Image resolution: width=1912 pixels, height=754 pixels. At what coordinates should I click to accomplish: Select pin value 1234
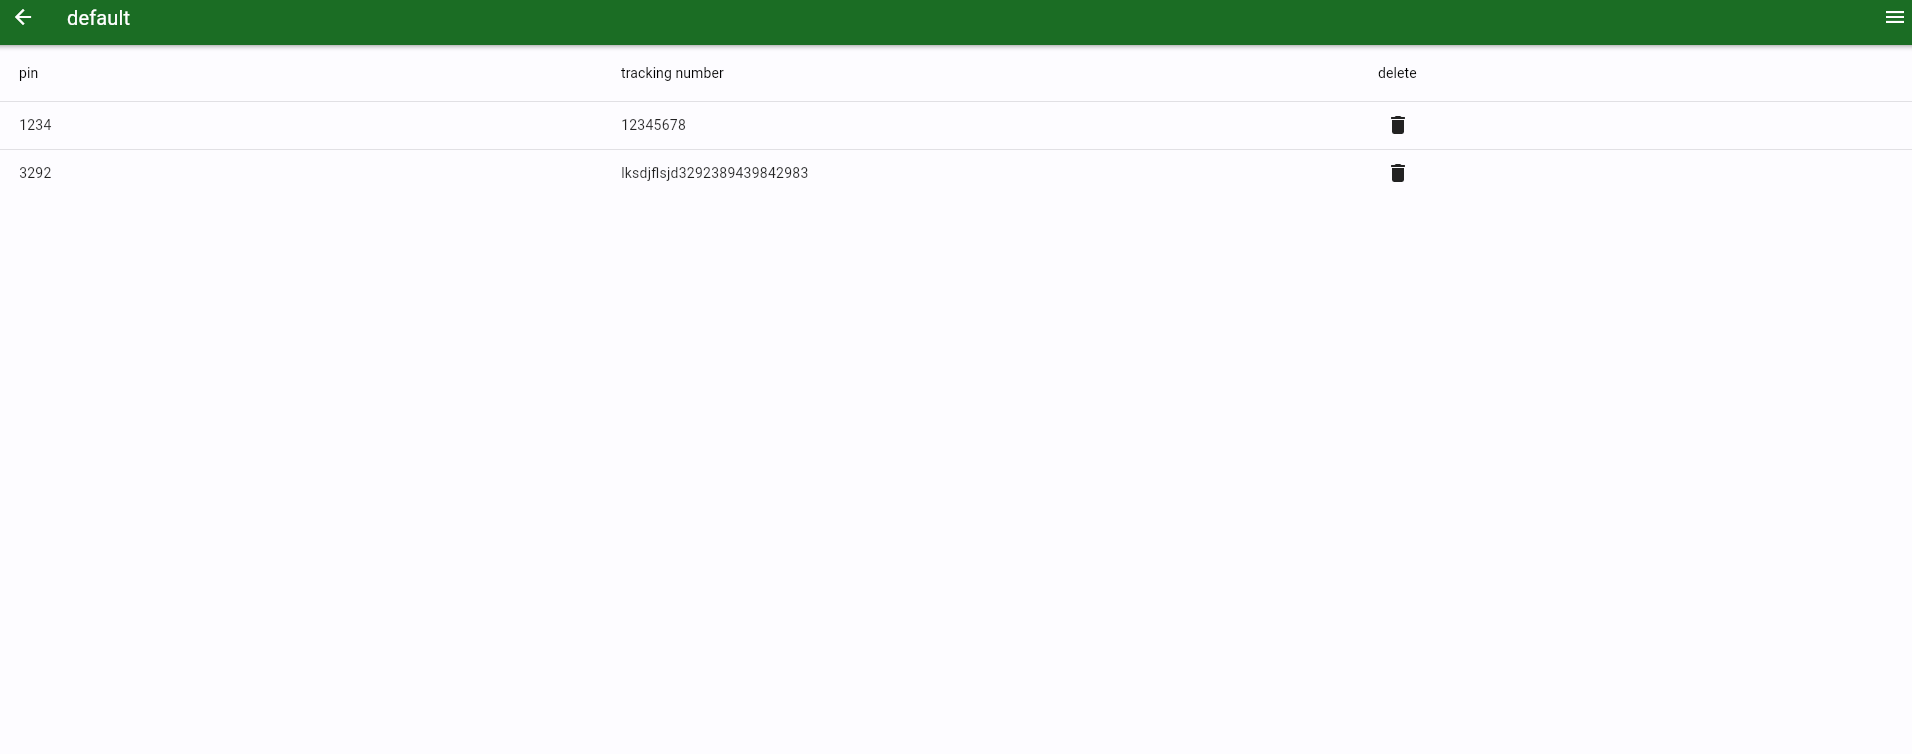point(35,125)
